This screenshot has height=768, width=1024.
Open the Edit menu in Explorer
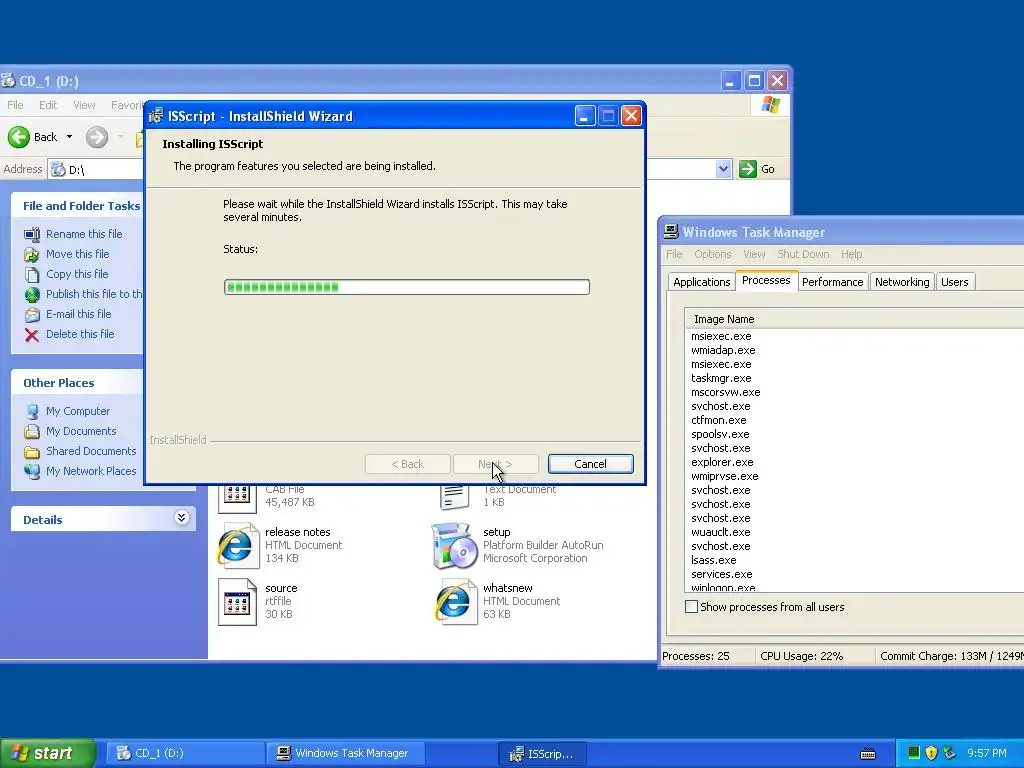[x=48, y=105]
